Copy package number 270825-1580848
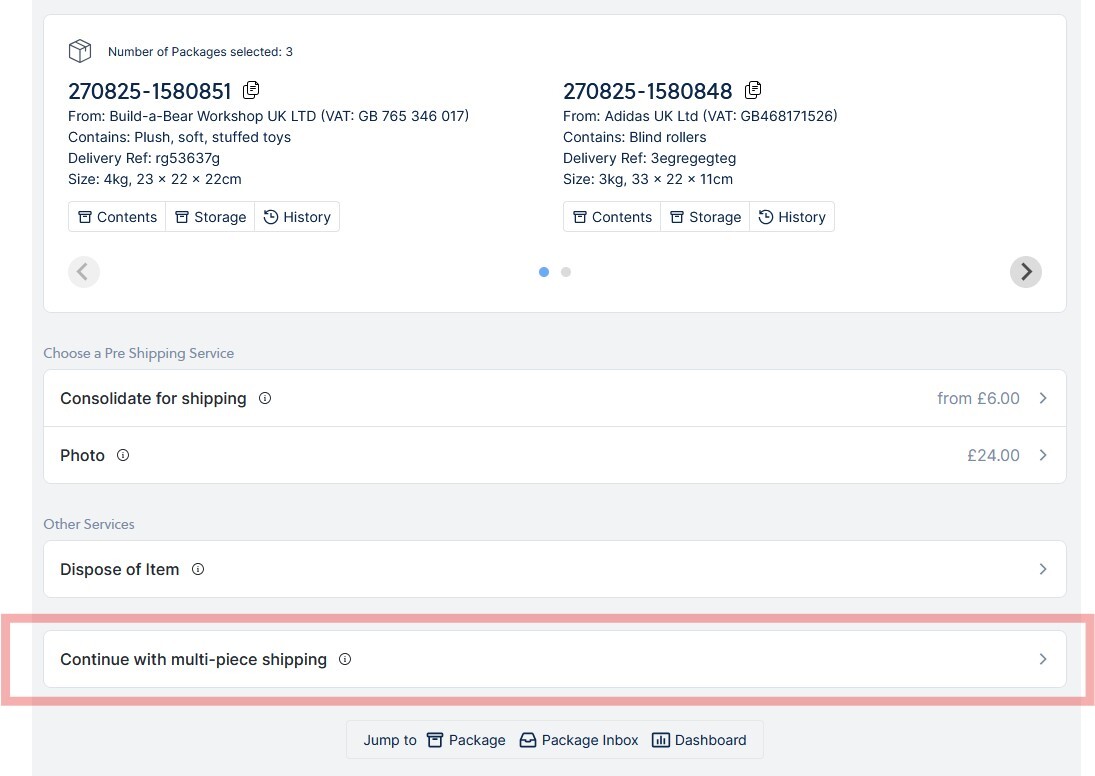 pos(753,90)
